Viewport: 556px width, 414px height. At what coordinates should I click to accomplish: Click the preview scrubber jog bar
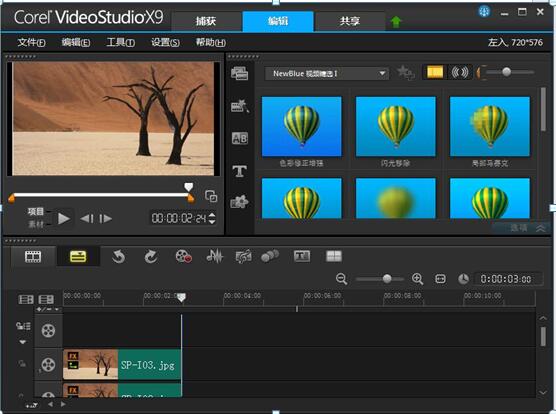click(x=101, y=195)
